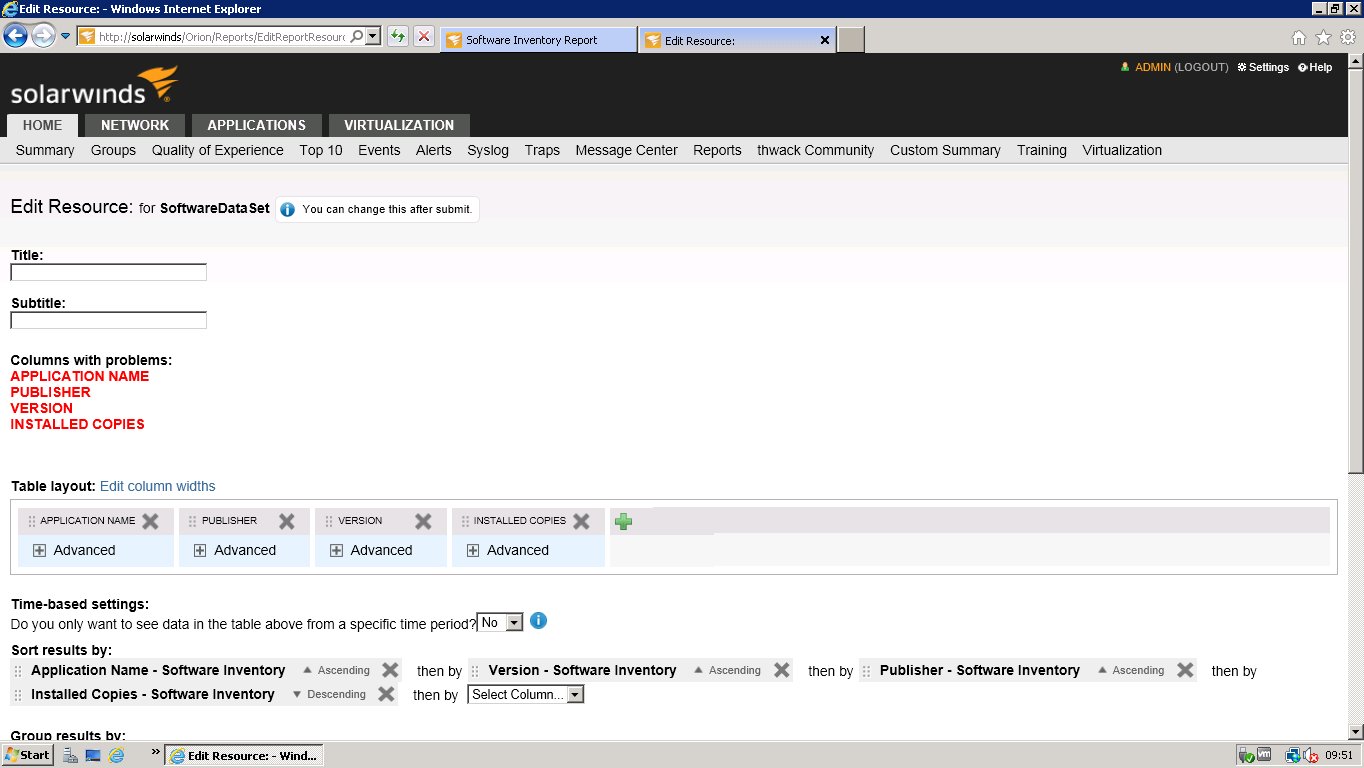Select the HOME tab
Image resolution: width=1364 pixels, height=768 pixels.
point(43,125)
